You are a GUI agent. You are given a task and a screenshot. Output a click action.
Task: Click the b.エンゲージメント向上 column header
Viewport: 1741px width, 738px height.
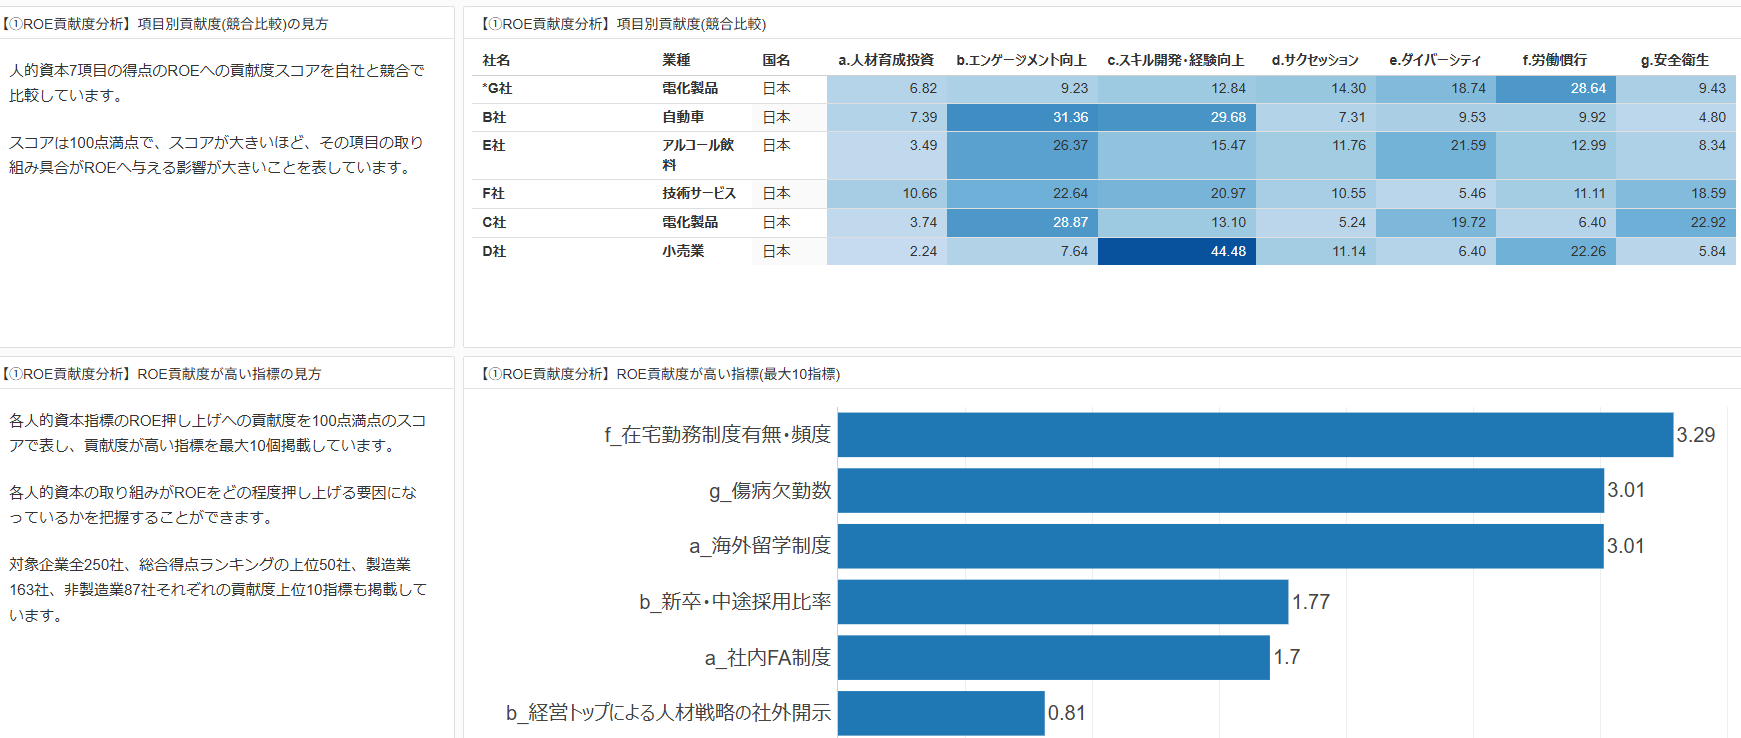[1020, 60]
